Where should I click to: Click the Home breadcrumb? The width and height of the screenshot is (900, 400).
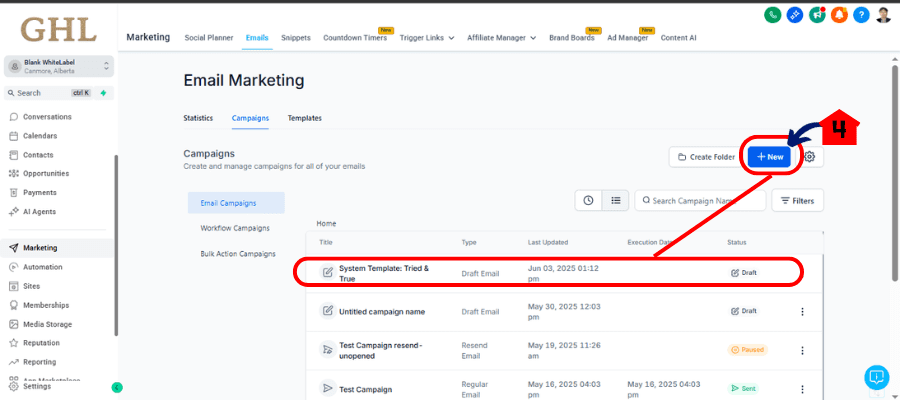(x=326, y=224)
